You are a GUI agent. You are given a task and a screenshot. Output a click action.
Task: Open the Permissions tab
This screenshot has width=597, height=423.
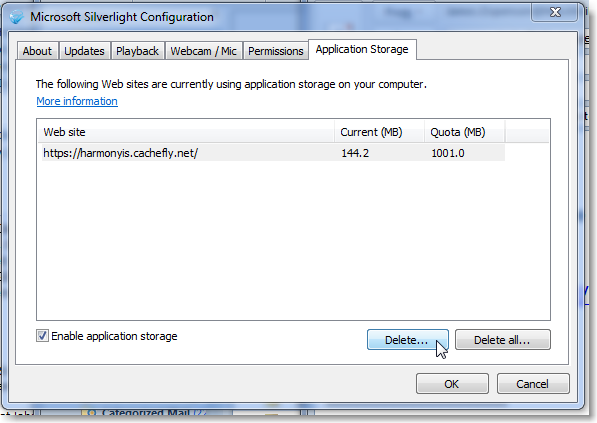[x=276, y=51]
